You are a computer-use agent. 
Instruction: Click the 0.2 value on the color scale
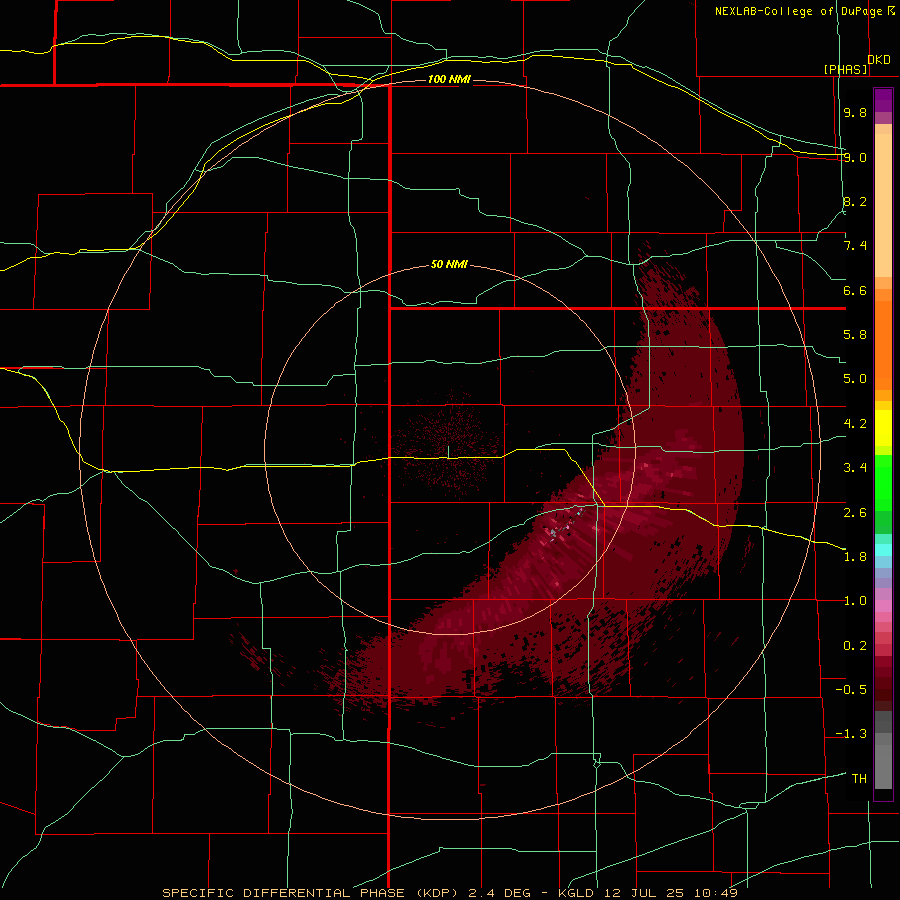[x=855, y=646]
